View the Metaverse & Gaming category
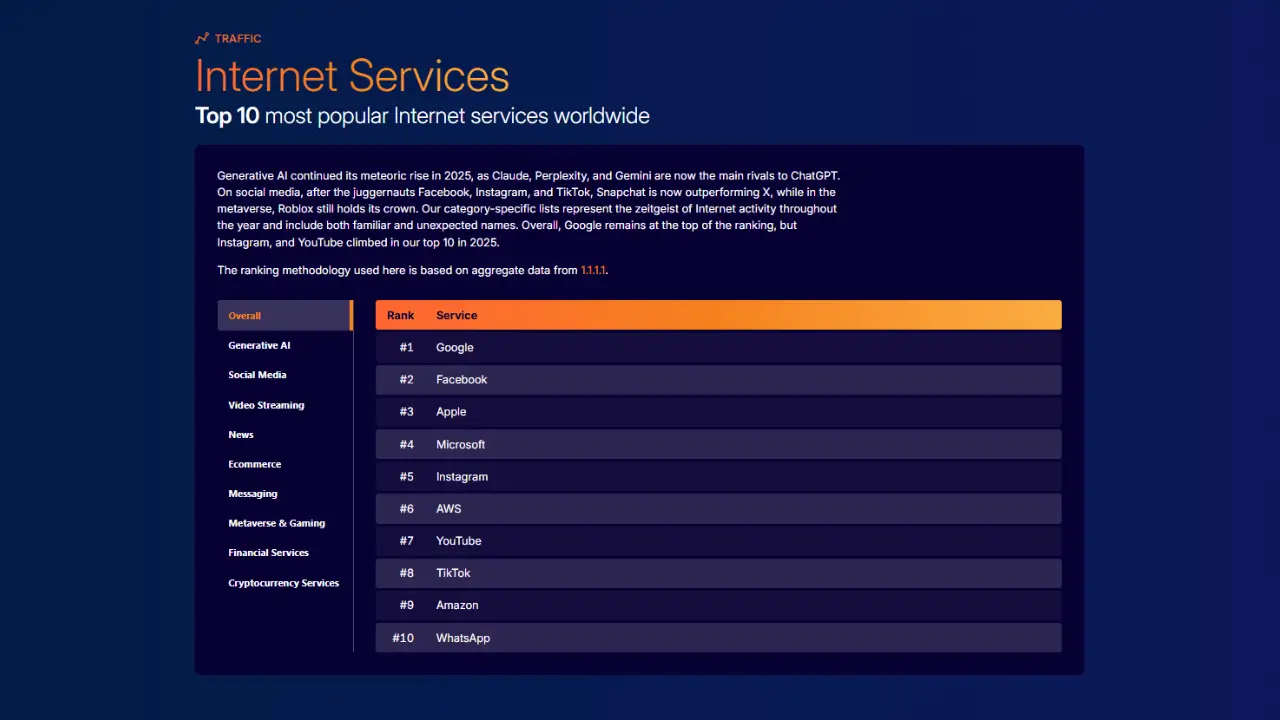This screenshot has width=1280, height=720. (x=276, y=523)
